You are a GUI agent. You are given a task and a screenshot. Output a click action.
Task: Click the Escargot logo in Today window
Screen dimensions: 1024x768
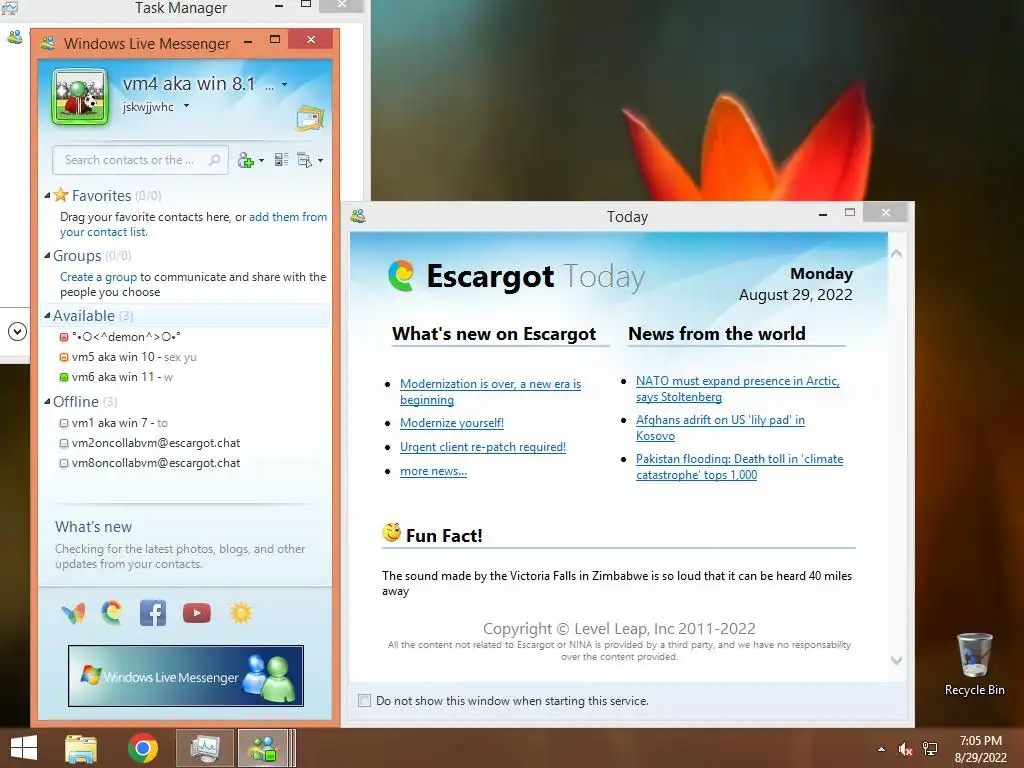pos(401,276)
